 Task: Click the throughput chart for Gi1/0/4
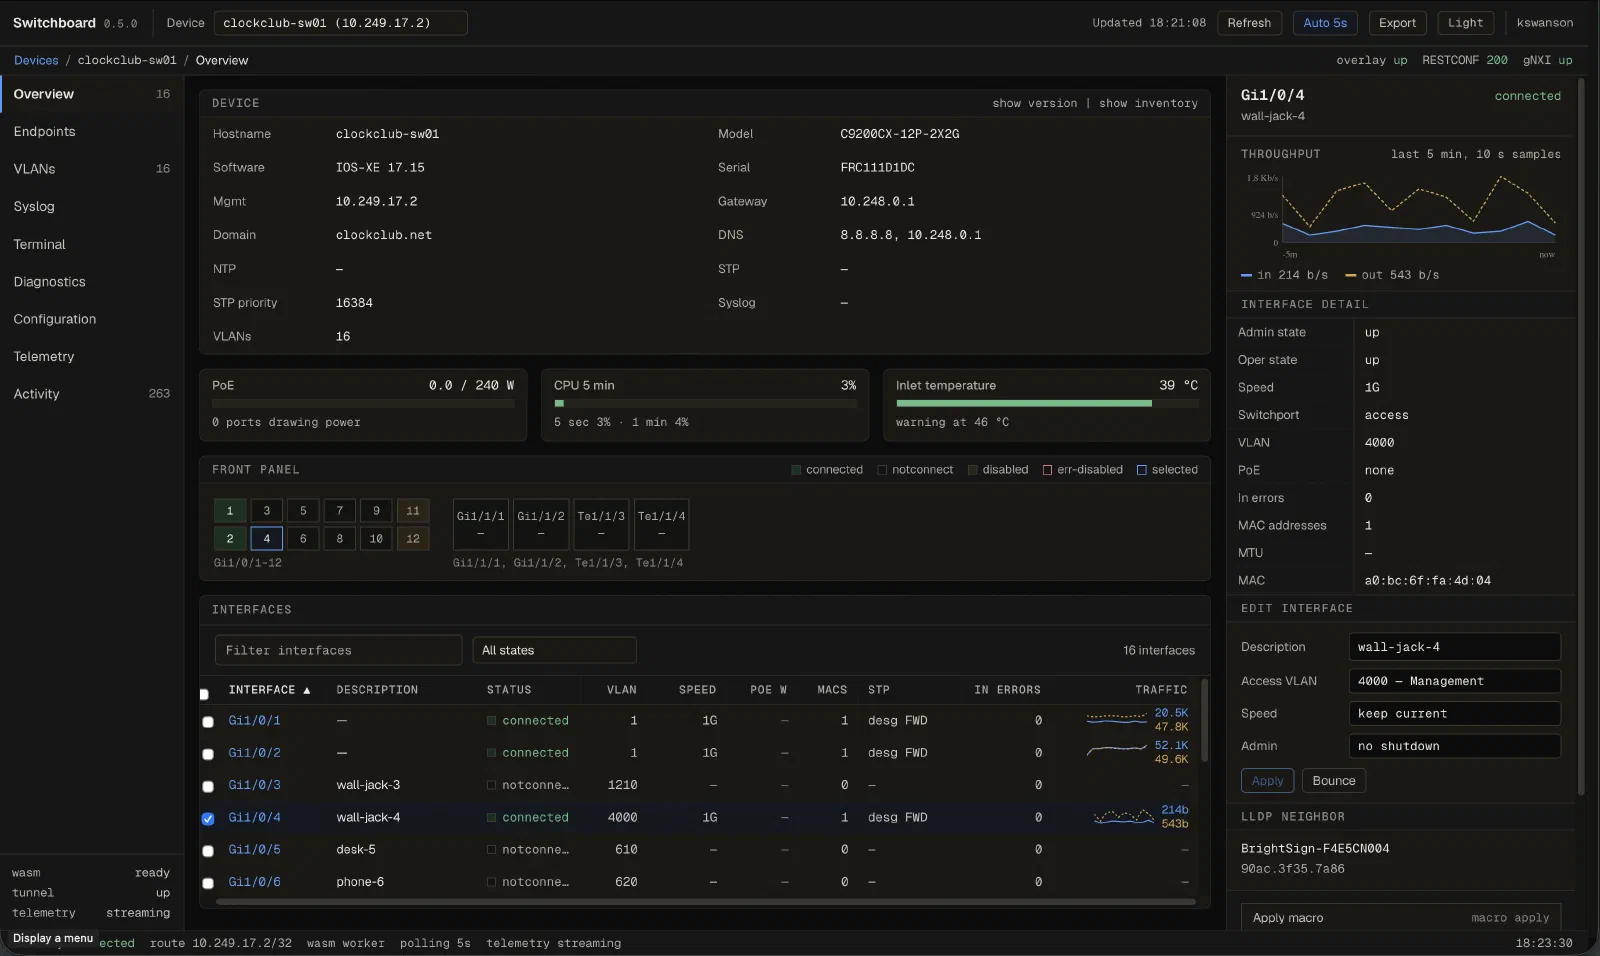[x=1420, y=211]
